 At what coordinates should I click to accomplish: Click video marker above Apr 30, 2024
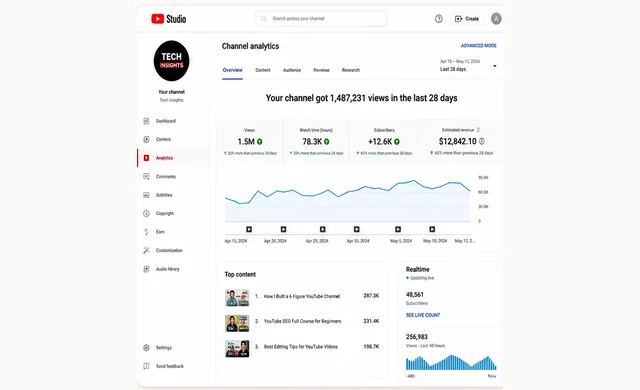pos(356,229)
